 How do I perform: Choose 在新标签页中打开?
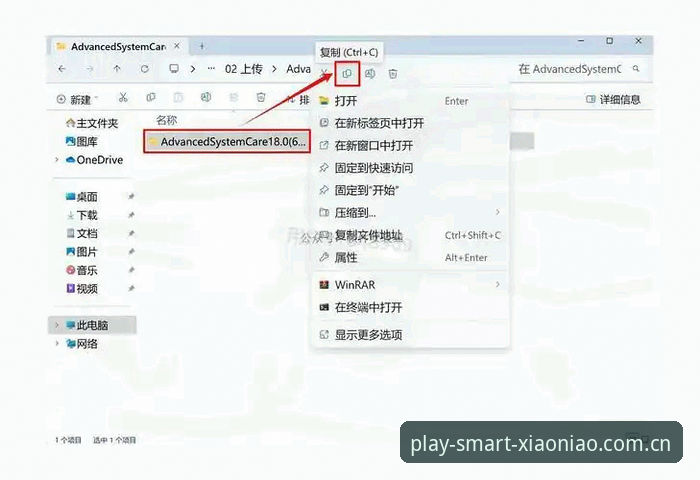411,123
